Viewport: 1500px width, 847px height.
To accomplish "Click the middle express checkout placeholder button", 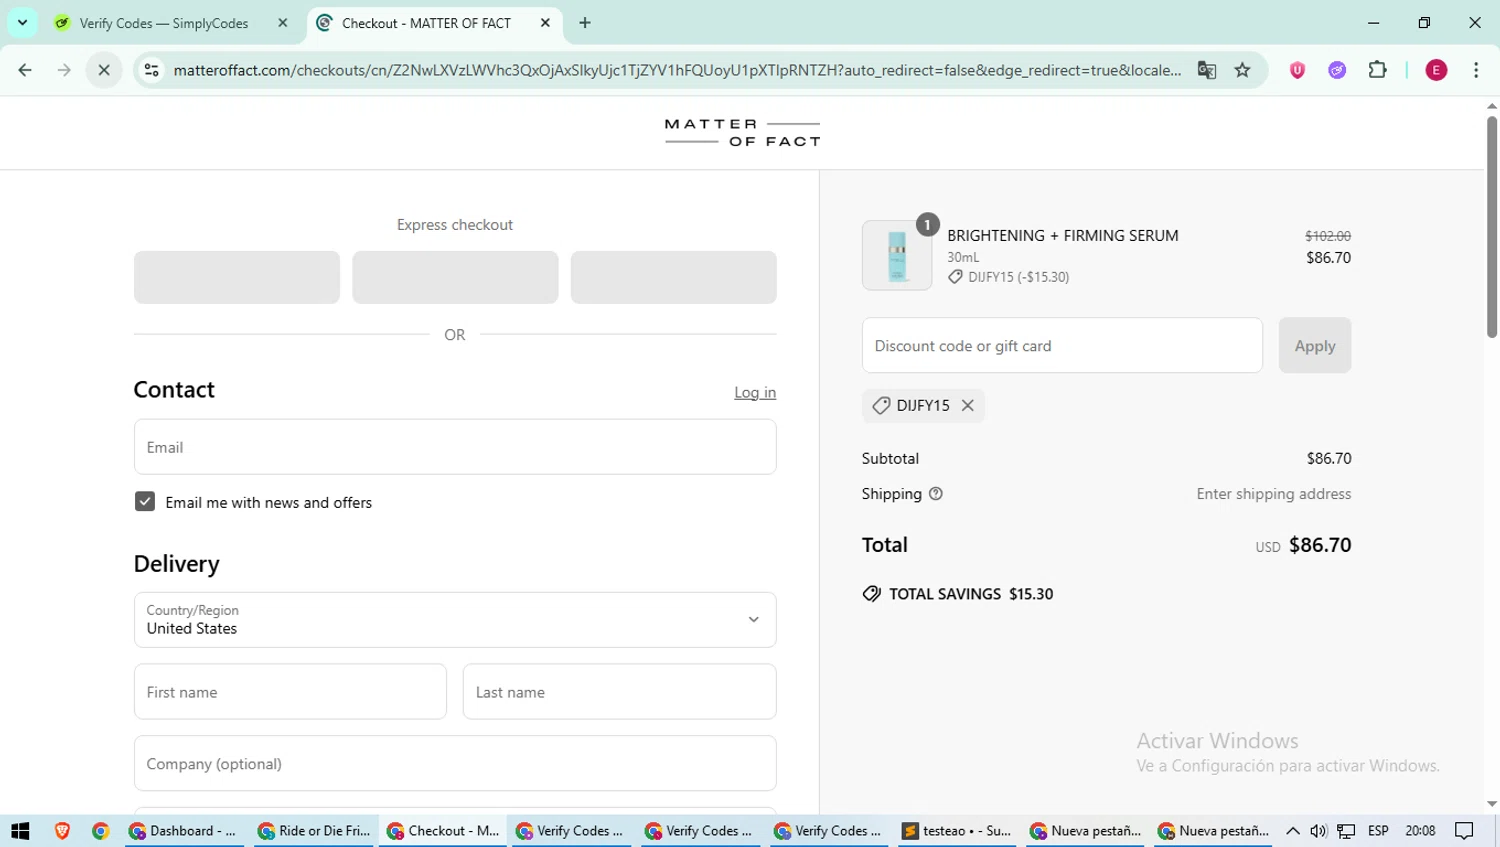I will pyautogui.click(x=455, y=277).
